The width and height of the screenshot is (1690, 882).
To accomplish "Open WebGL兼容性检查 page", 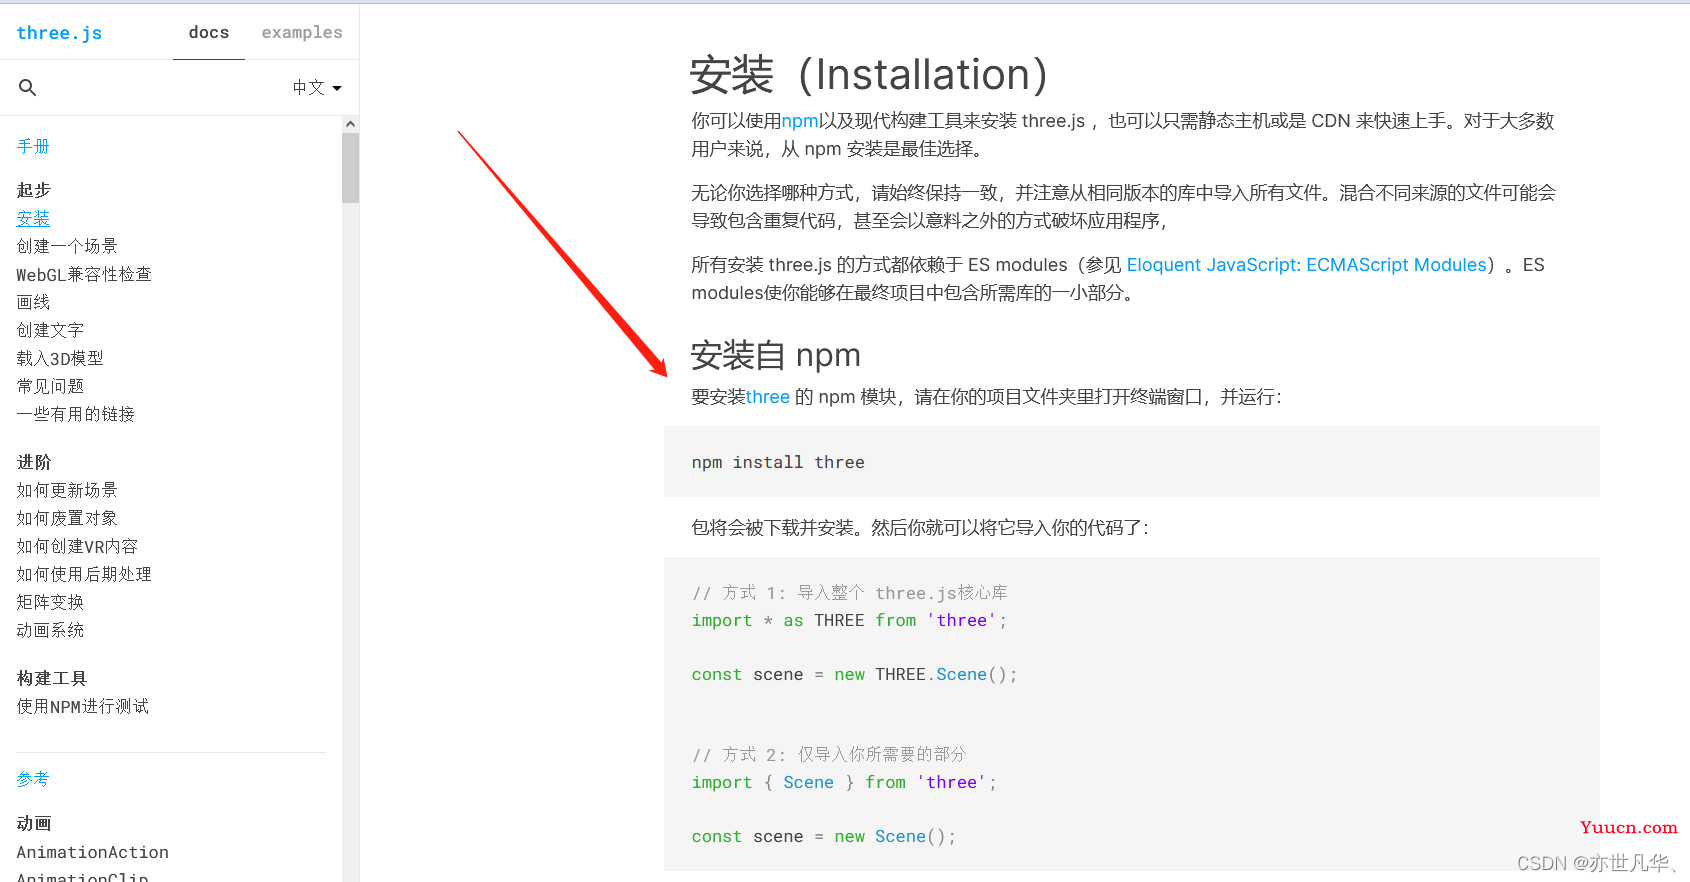I will pyautogui.click(x=84, y=274).
